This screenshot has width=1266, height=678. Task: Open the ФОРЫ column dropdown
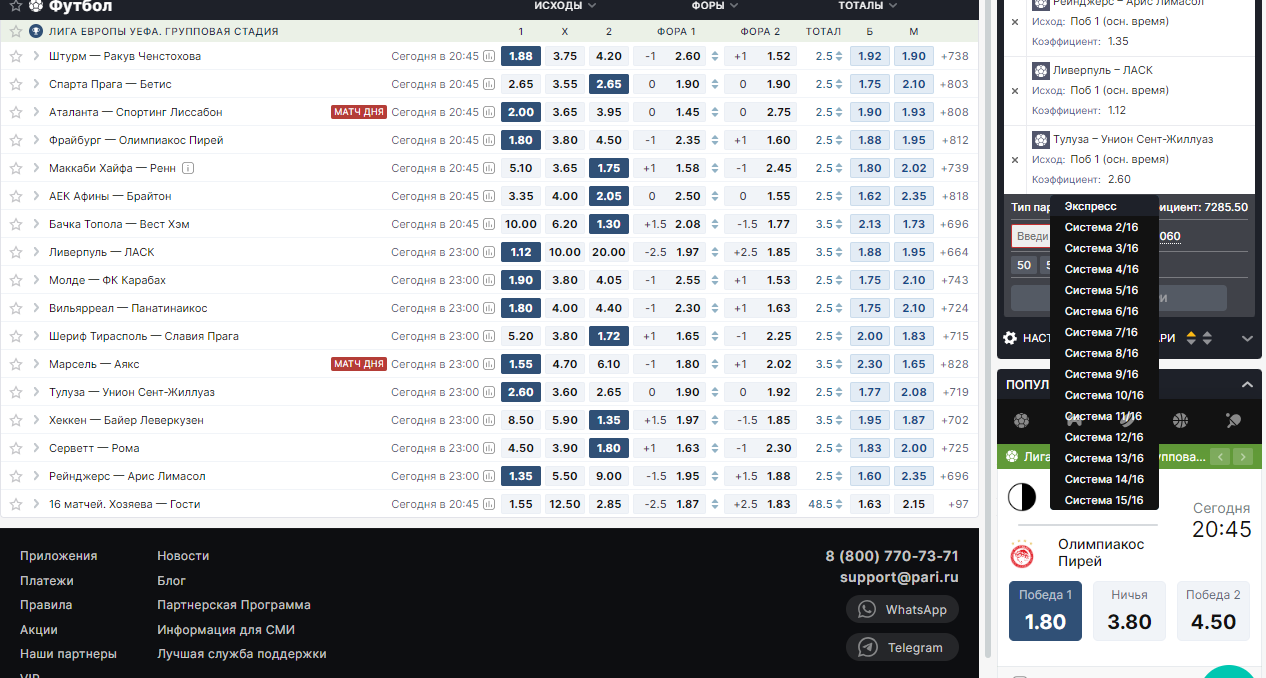click(715, 5)
